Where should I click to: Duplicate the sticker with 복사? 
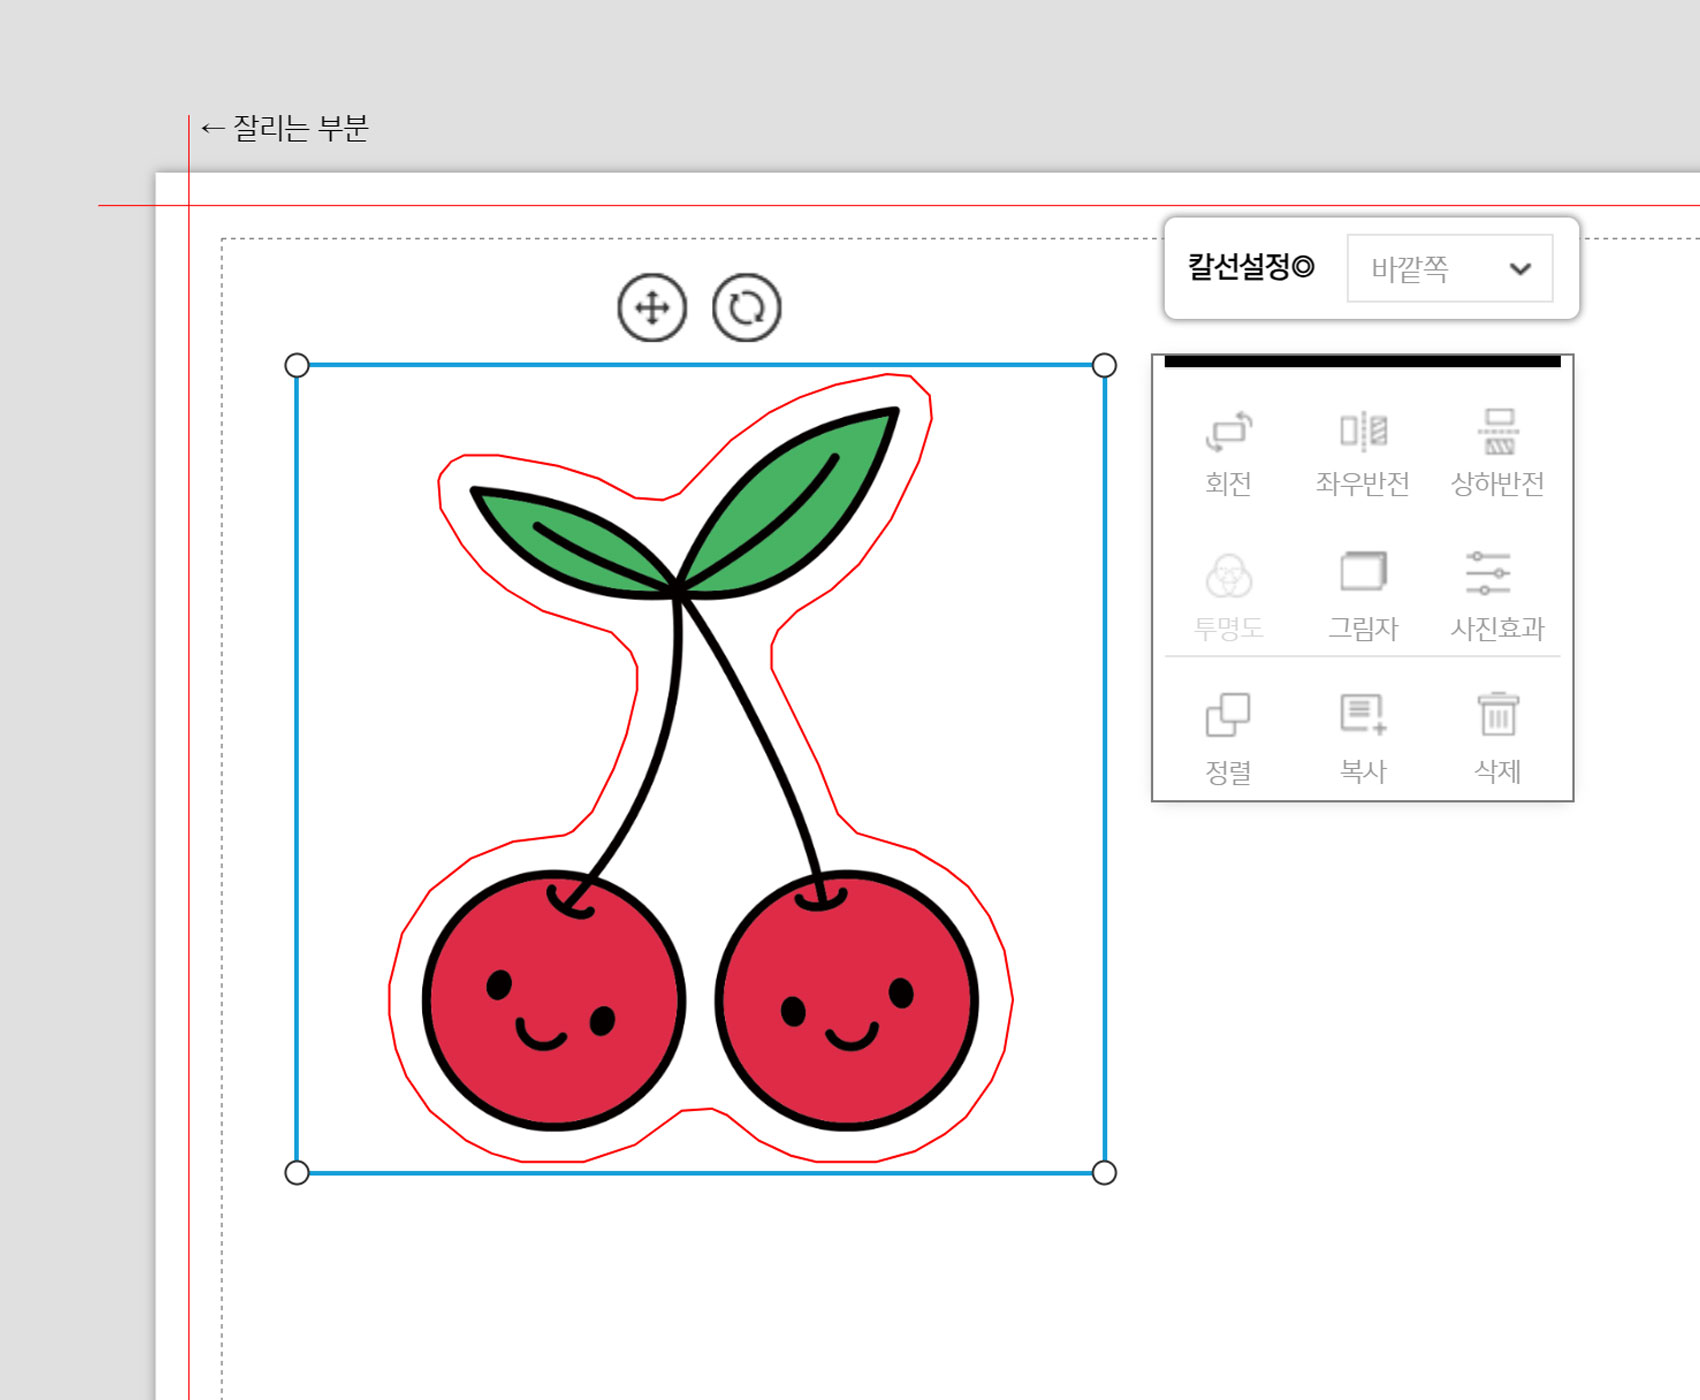pos(1362,739)
